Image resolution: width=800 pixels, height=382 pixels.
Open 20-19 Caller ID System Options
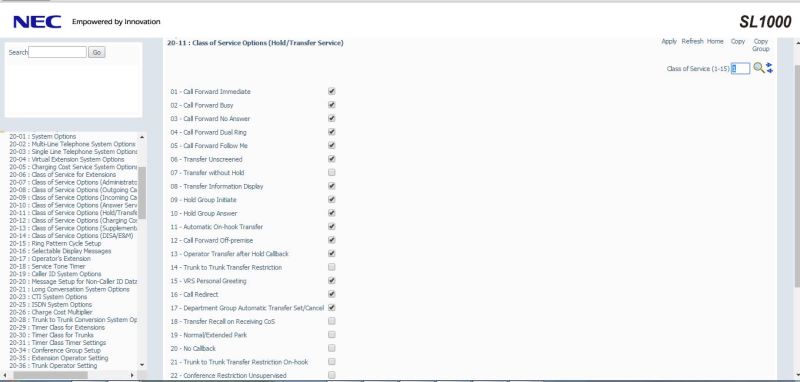[x=55, y=274]
